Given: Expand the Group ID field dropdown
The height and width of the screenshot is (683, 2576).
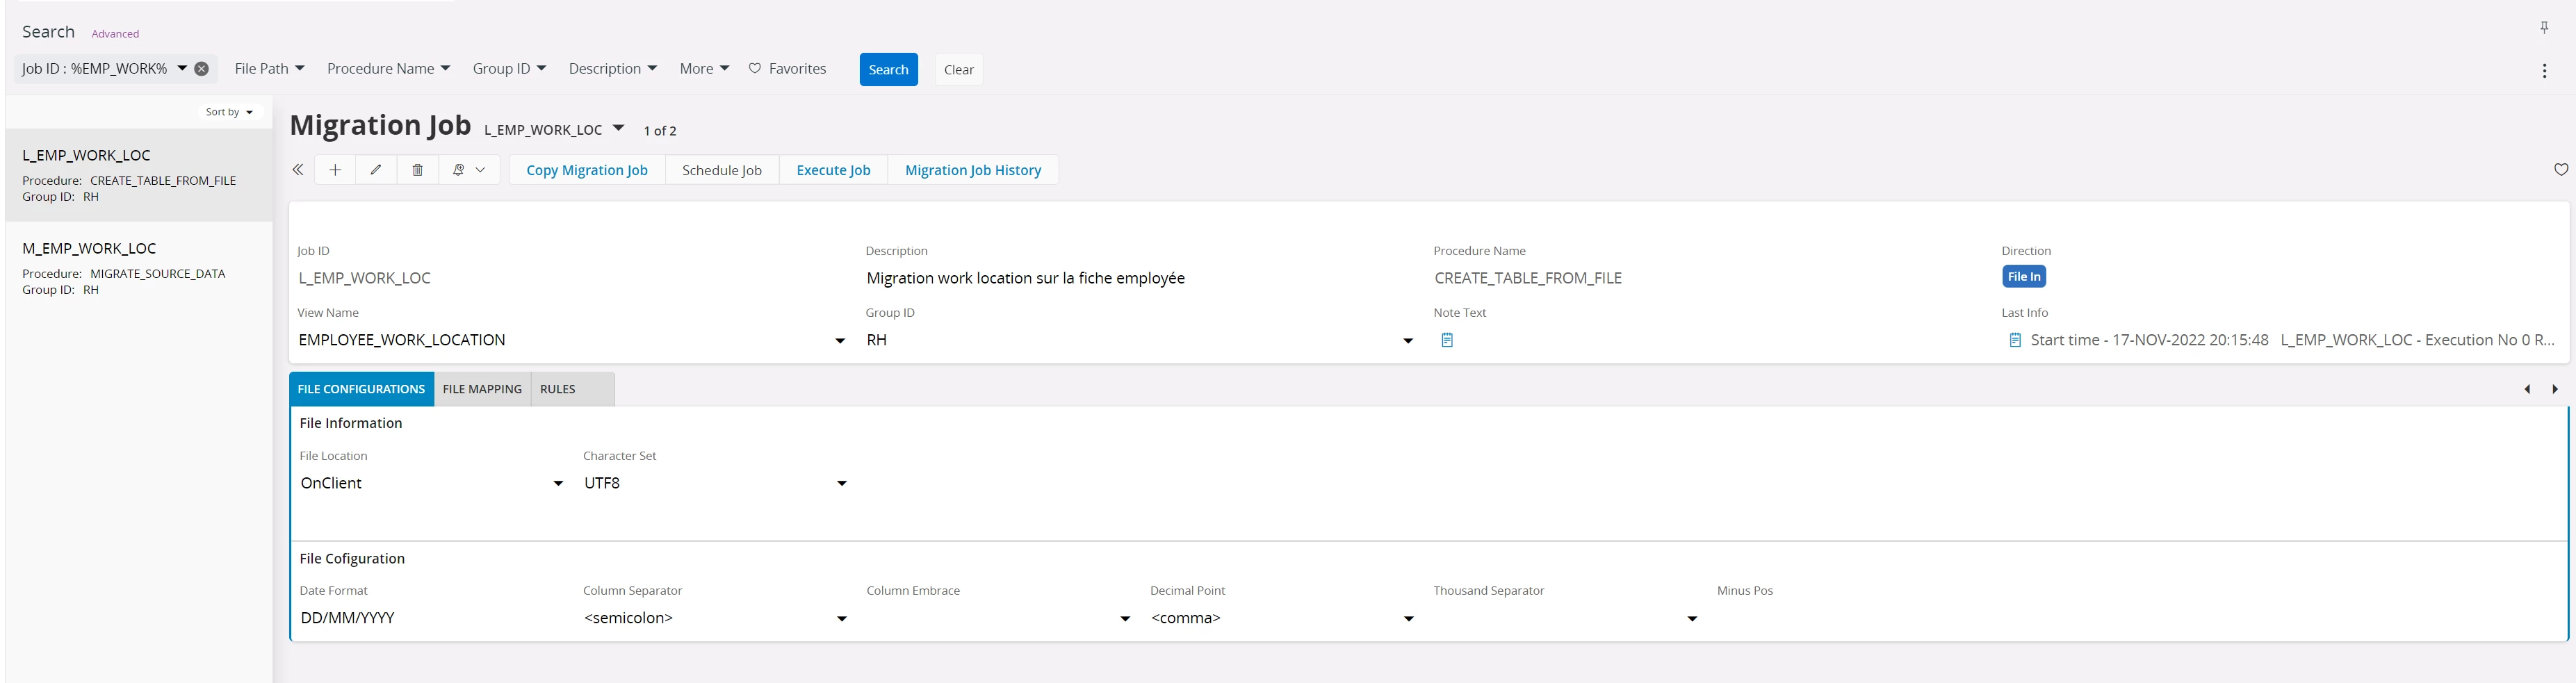Looking at the screenshot, I should pos(1408,341).
